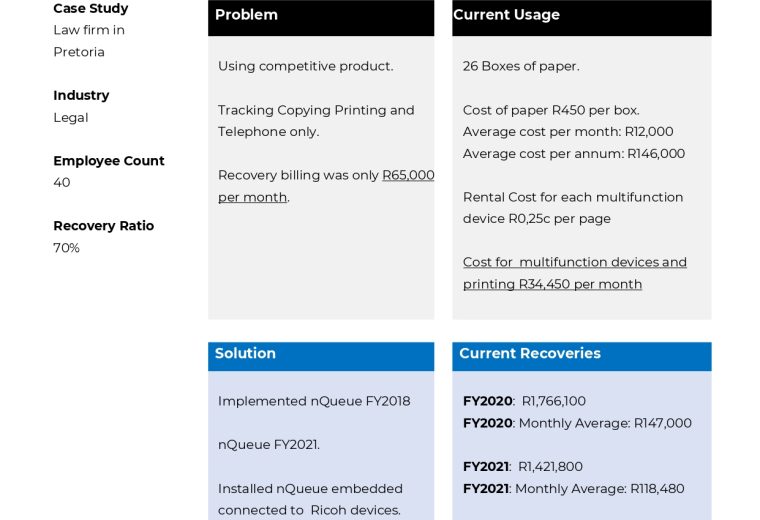The width and height of the screenshot is (760, 520).
Task: Click the "Using competitive product." line
Action: pyautogui.click(x=305, y=66)
